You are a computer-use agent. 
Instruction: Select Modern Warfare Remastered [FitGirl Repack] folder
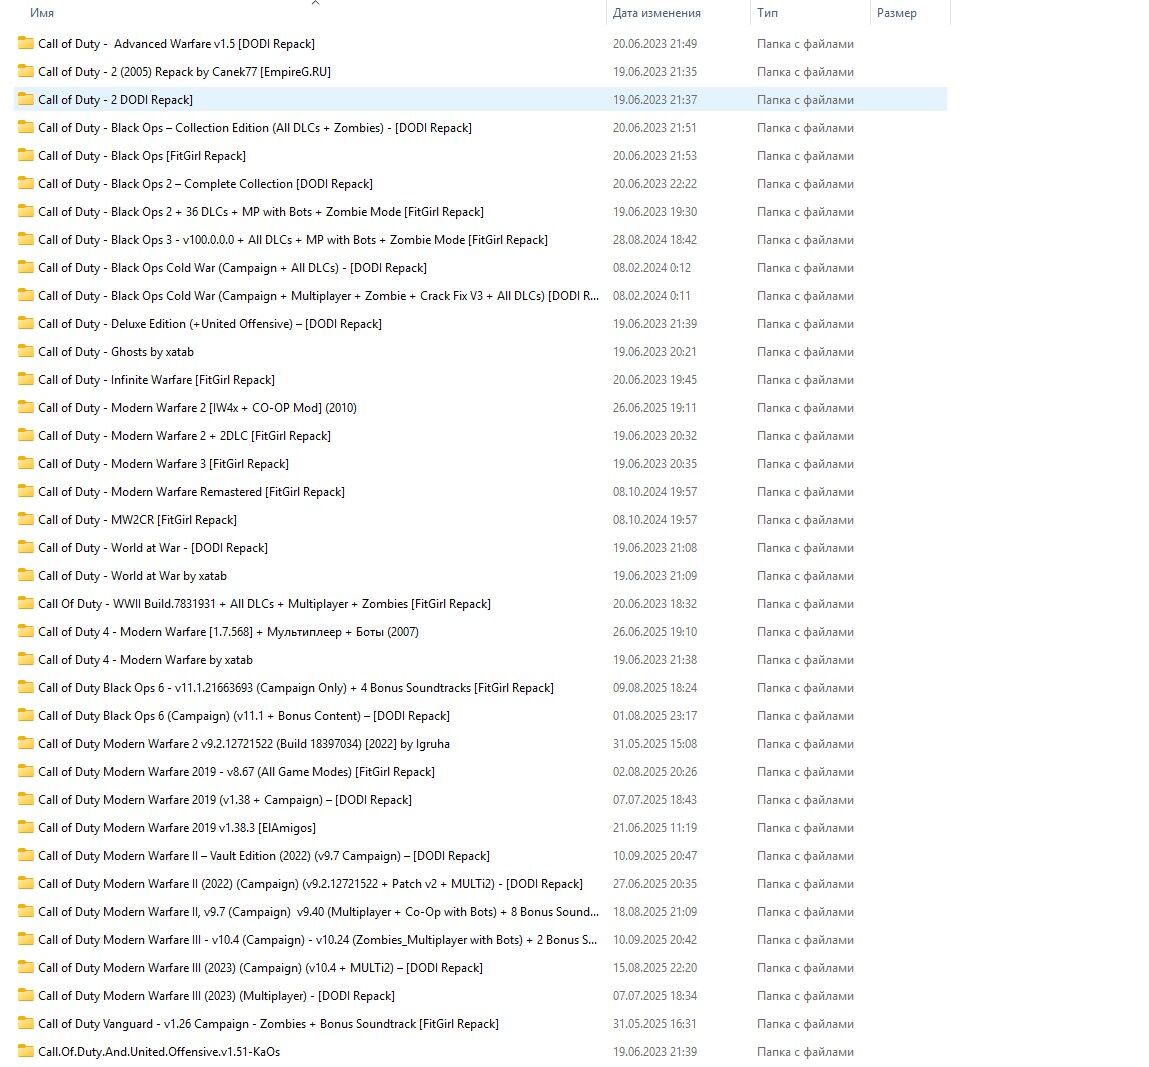(x=191, y=492)
